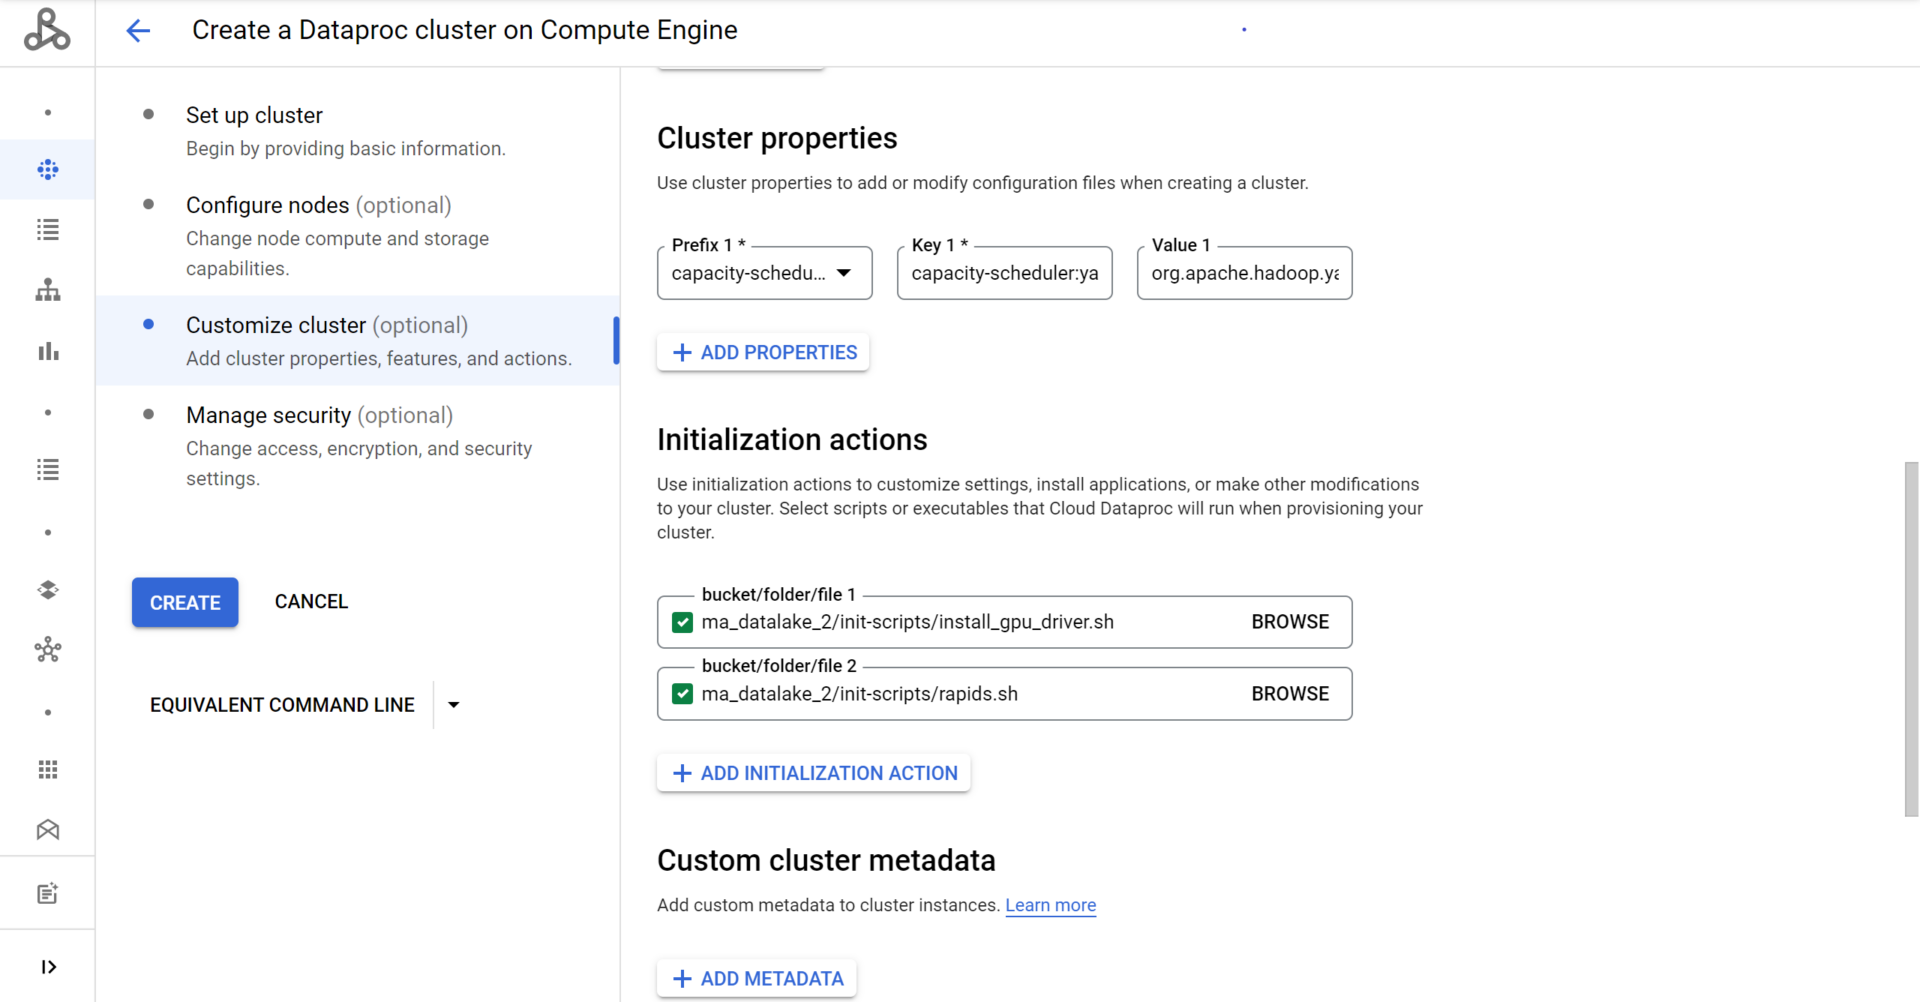Select the Set up cluster step
The height and width of the screenshot is (1002, 1920).
click(x=254, y=114)
